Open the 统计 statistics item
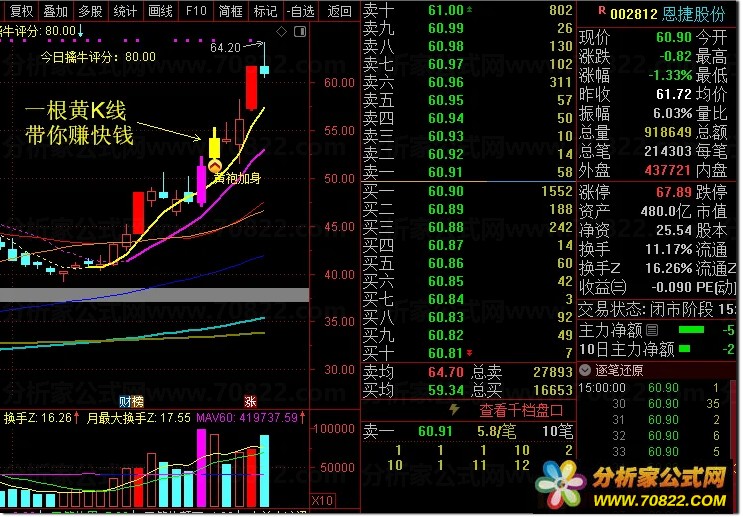 pyautogui.click(x=125, y=11)
